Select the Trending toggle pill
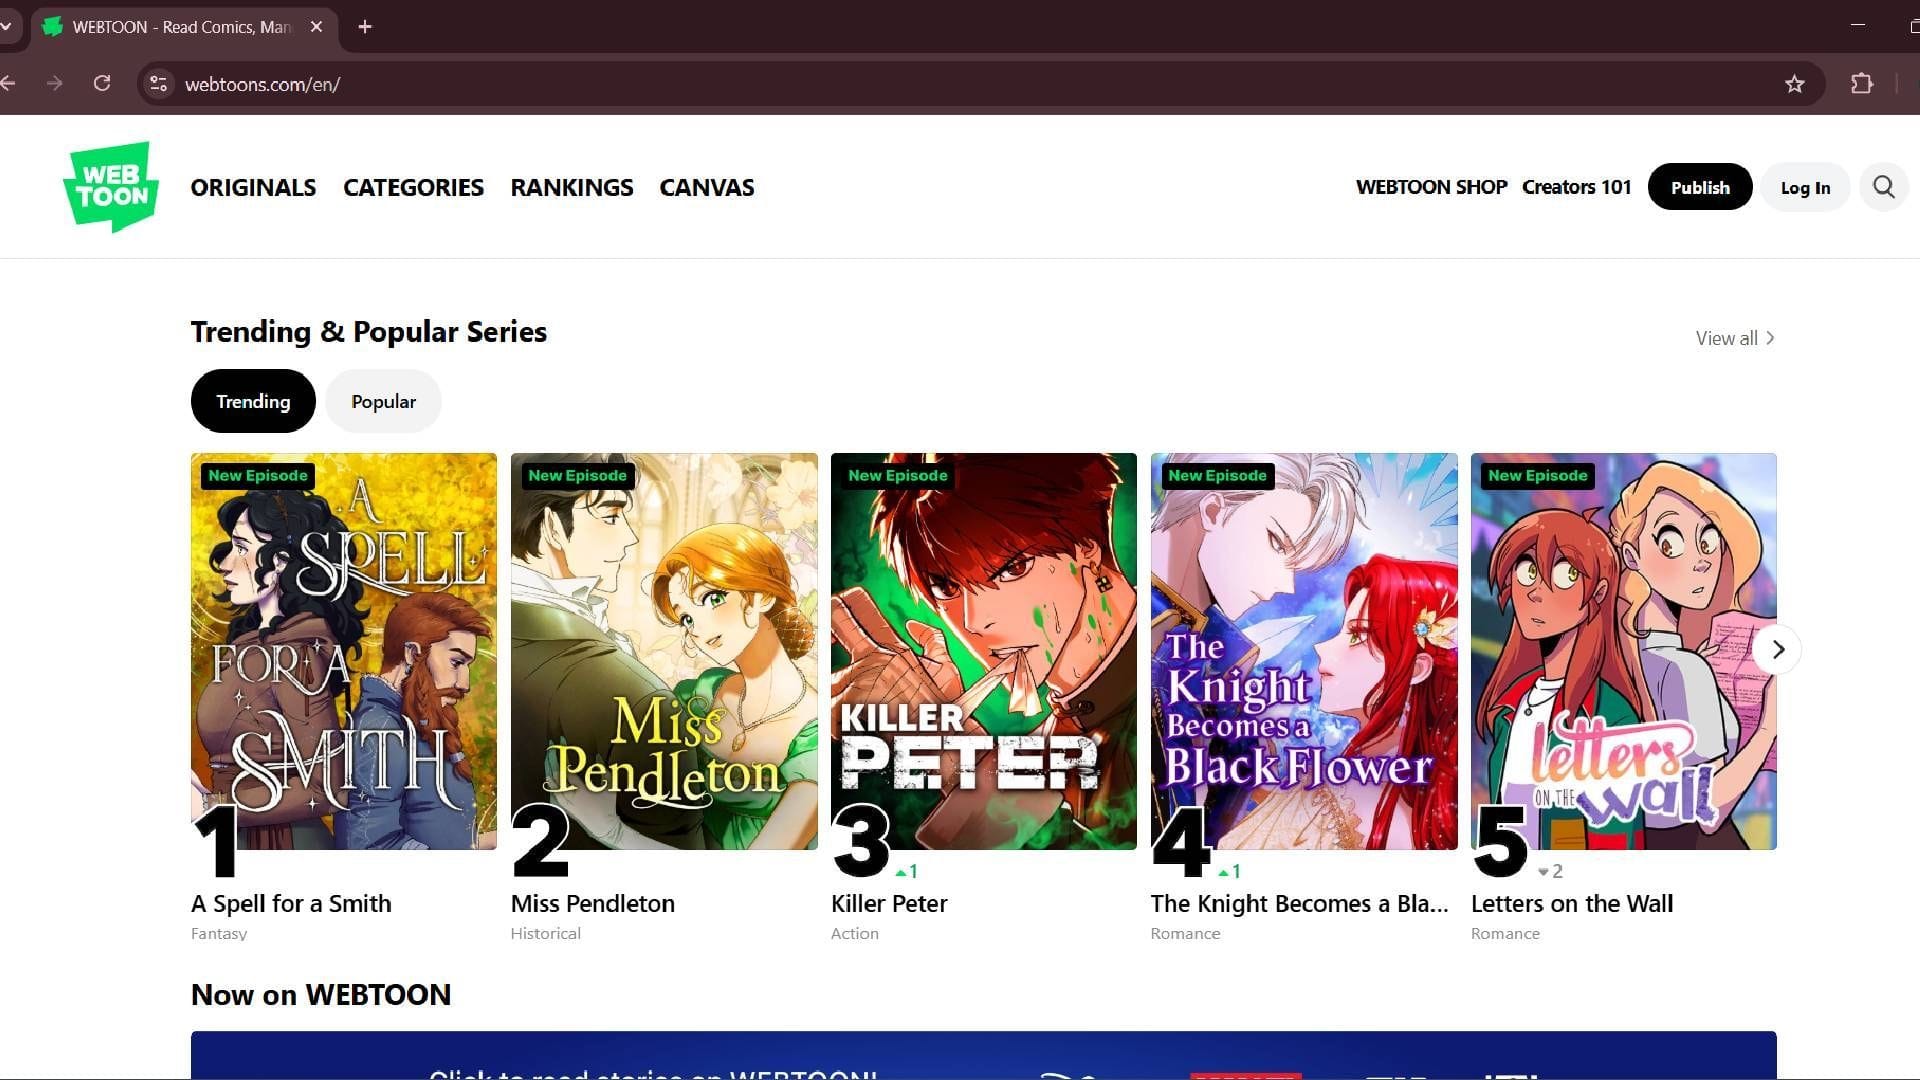The image size is (1920, 1080). click(x=253, y=401)
